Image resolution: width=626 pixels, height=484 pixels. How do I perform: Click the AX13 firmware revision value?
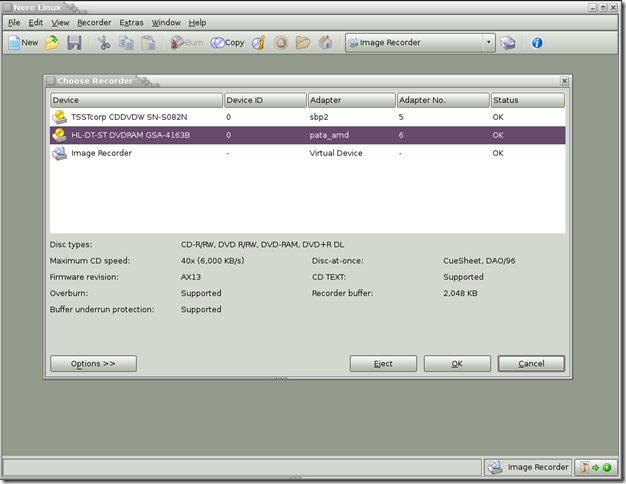[191, 277]
